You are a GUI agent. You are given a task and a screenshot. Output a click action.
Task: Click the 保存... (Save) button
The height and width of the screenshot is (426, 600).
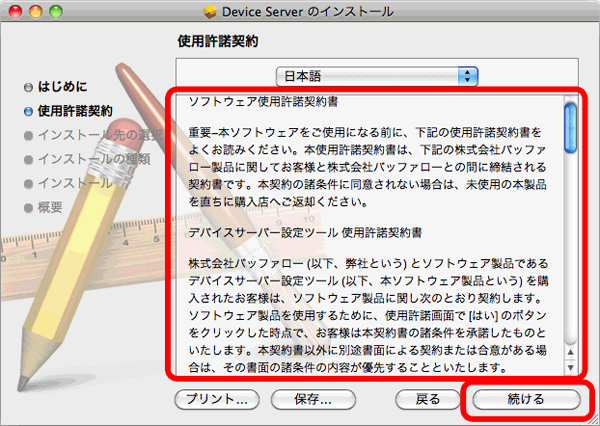pos(313,400)
